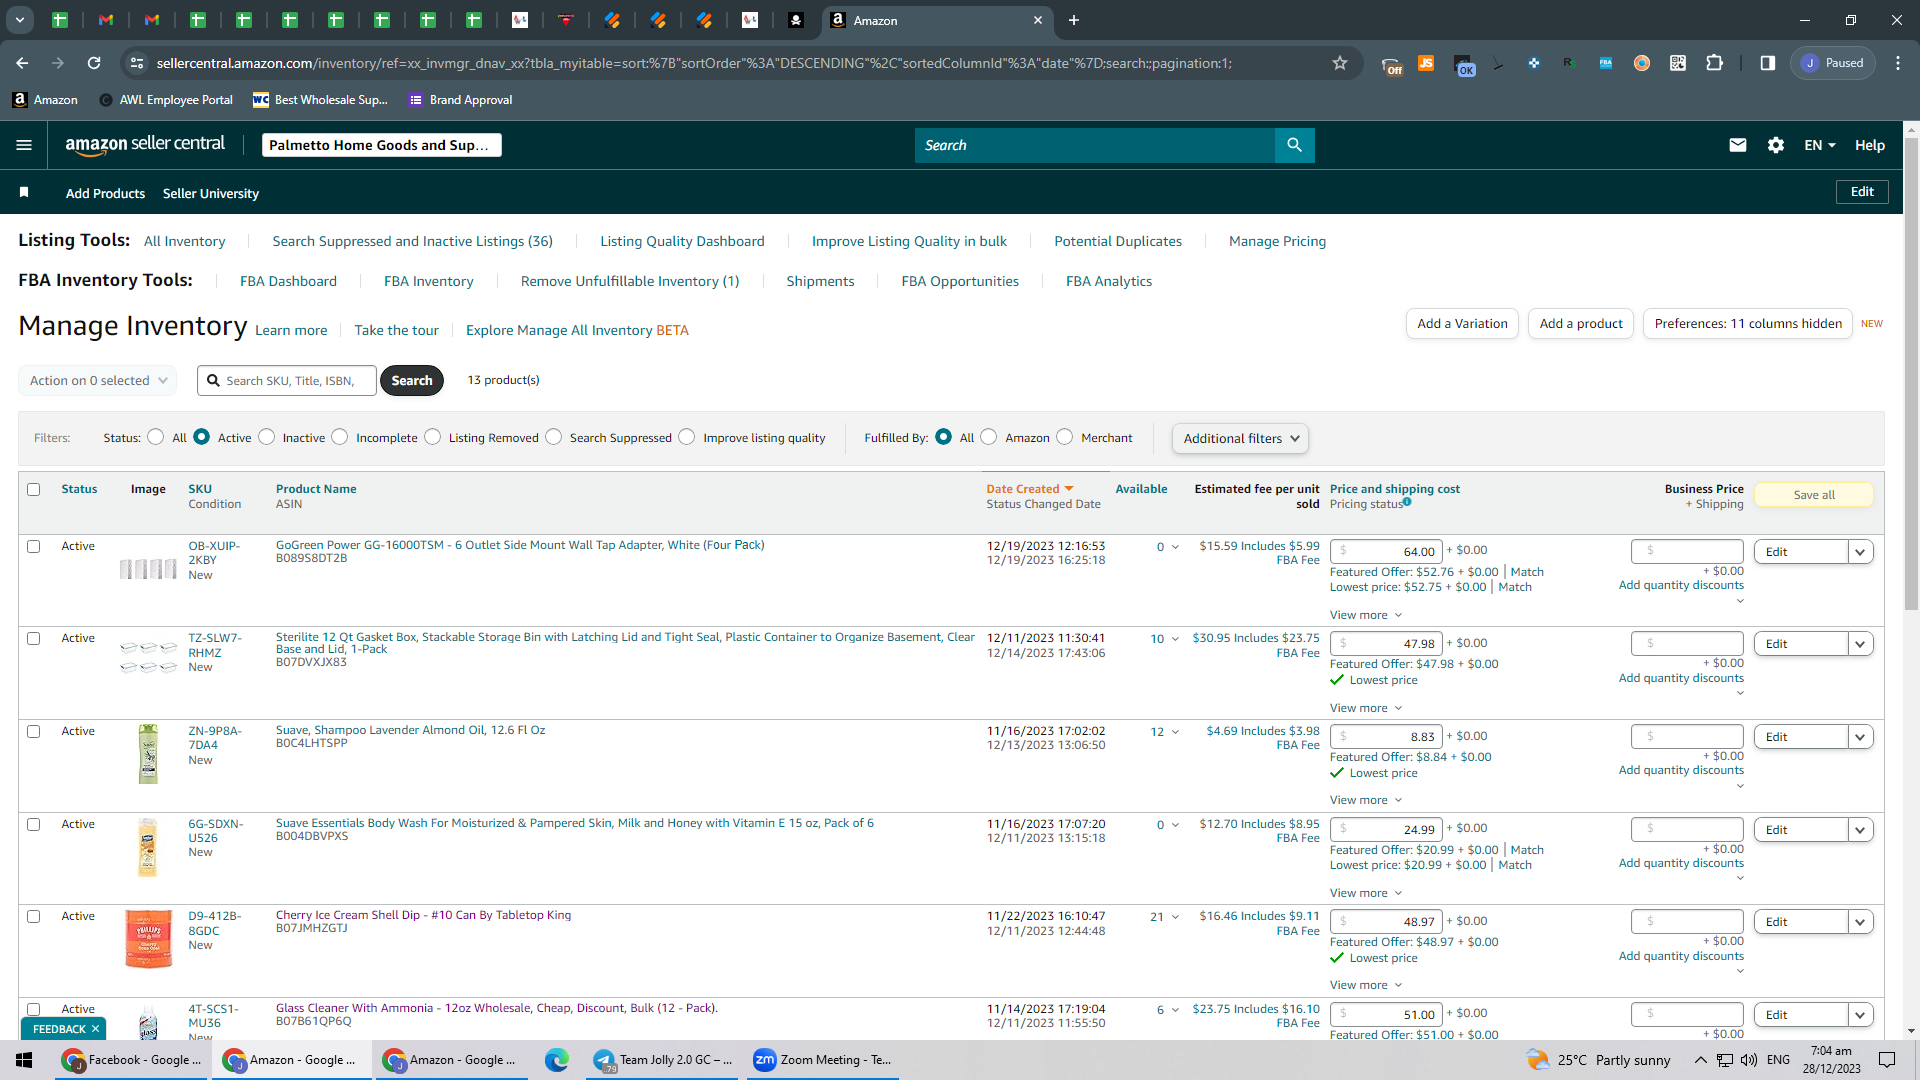Open the Listing Quality Dashboard
This screenshot has width=1920, height=1080.
[x=682, y=241]
